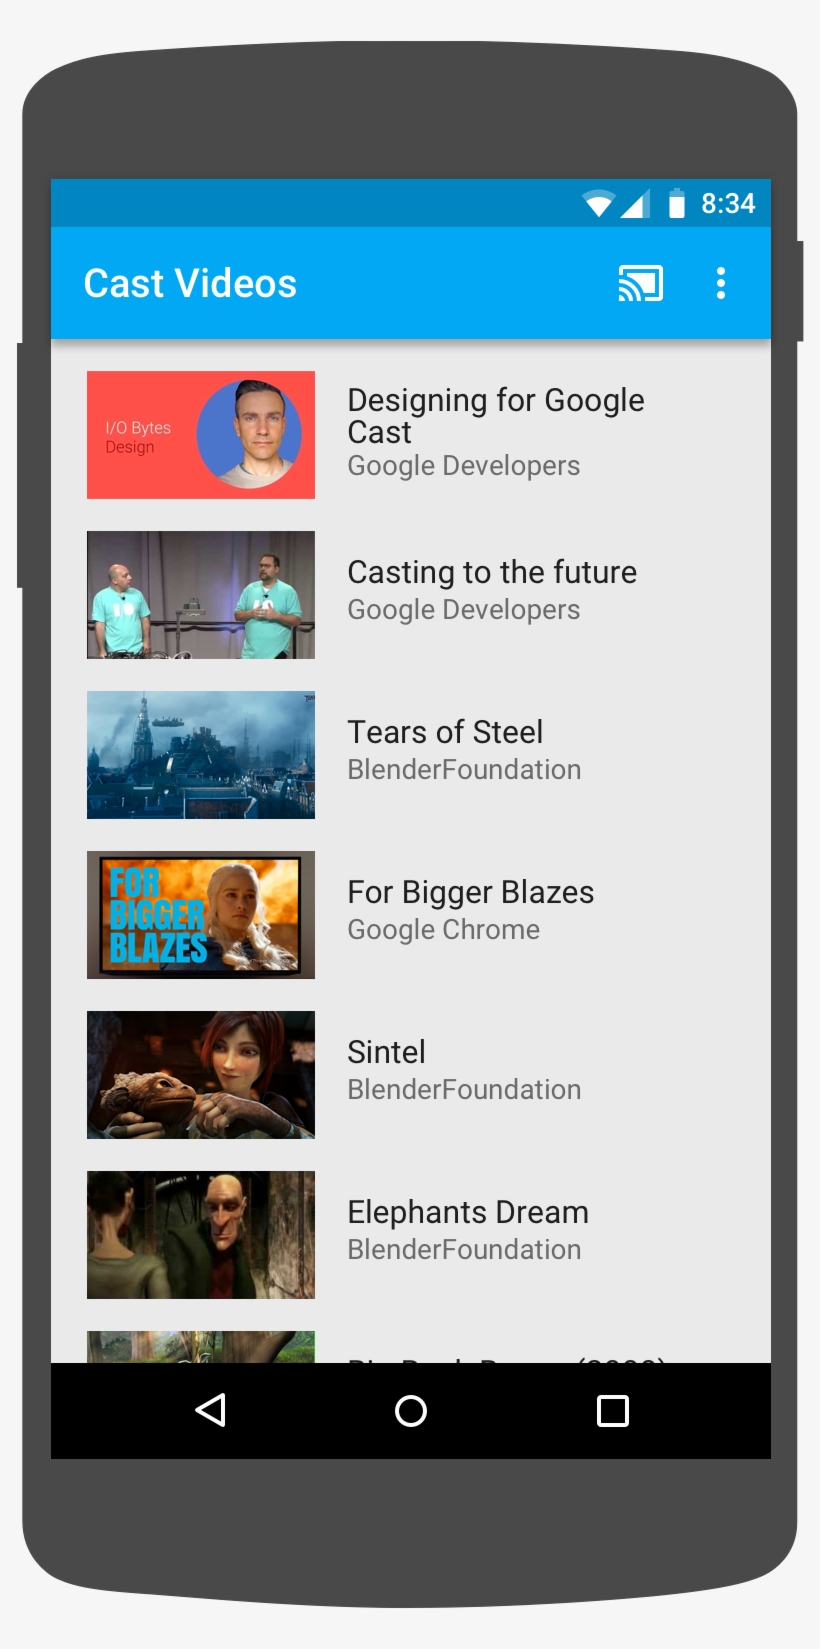This screenshot has width=820, height=1649.
Task: Tap the cellular signal icon
Action: coord(635,204)
